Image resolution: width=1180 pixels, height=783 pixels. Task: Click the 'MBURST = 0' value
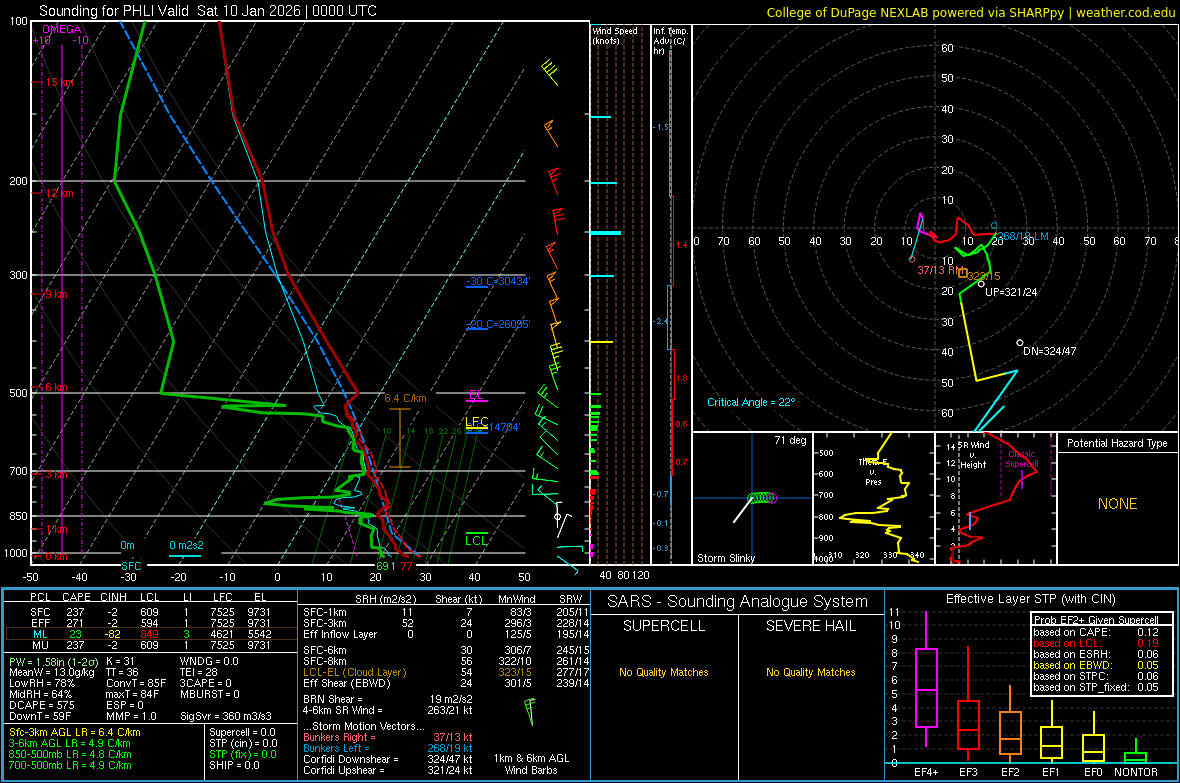point(210,694)
